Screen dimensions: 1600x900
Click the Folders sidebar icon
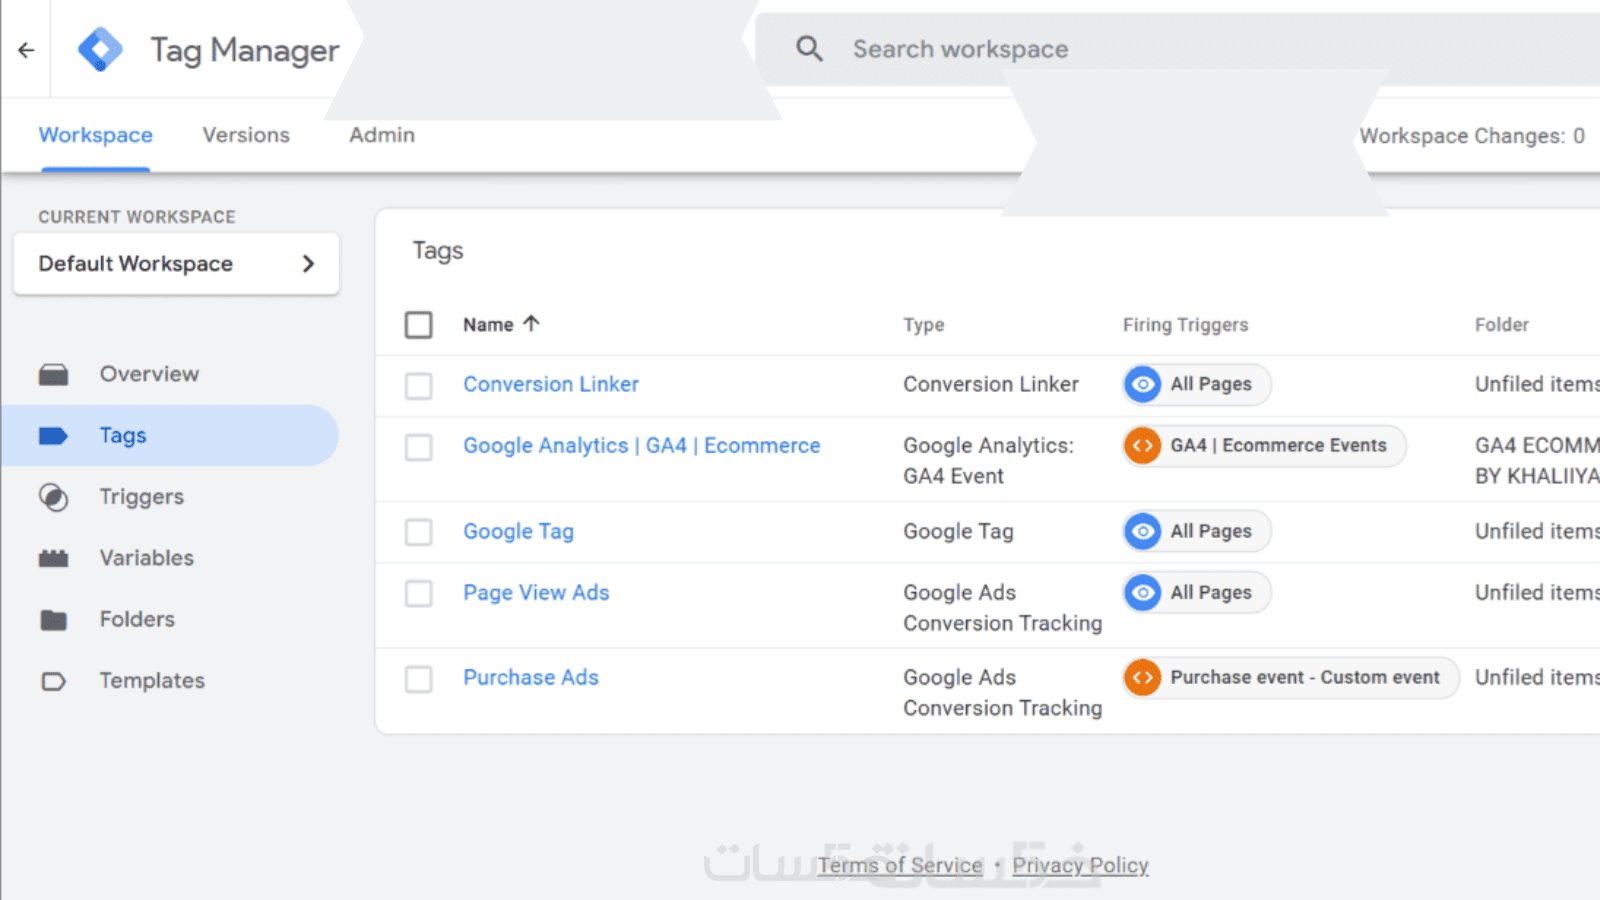pyautogui.click(x=54, y=620)
